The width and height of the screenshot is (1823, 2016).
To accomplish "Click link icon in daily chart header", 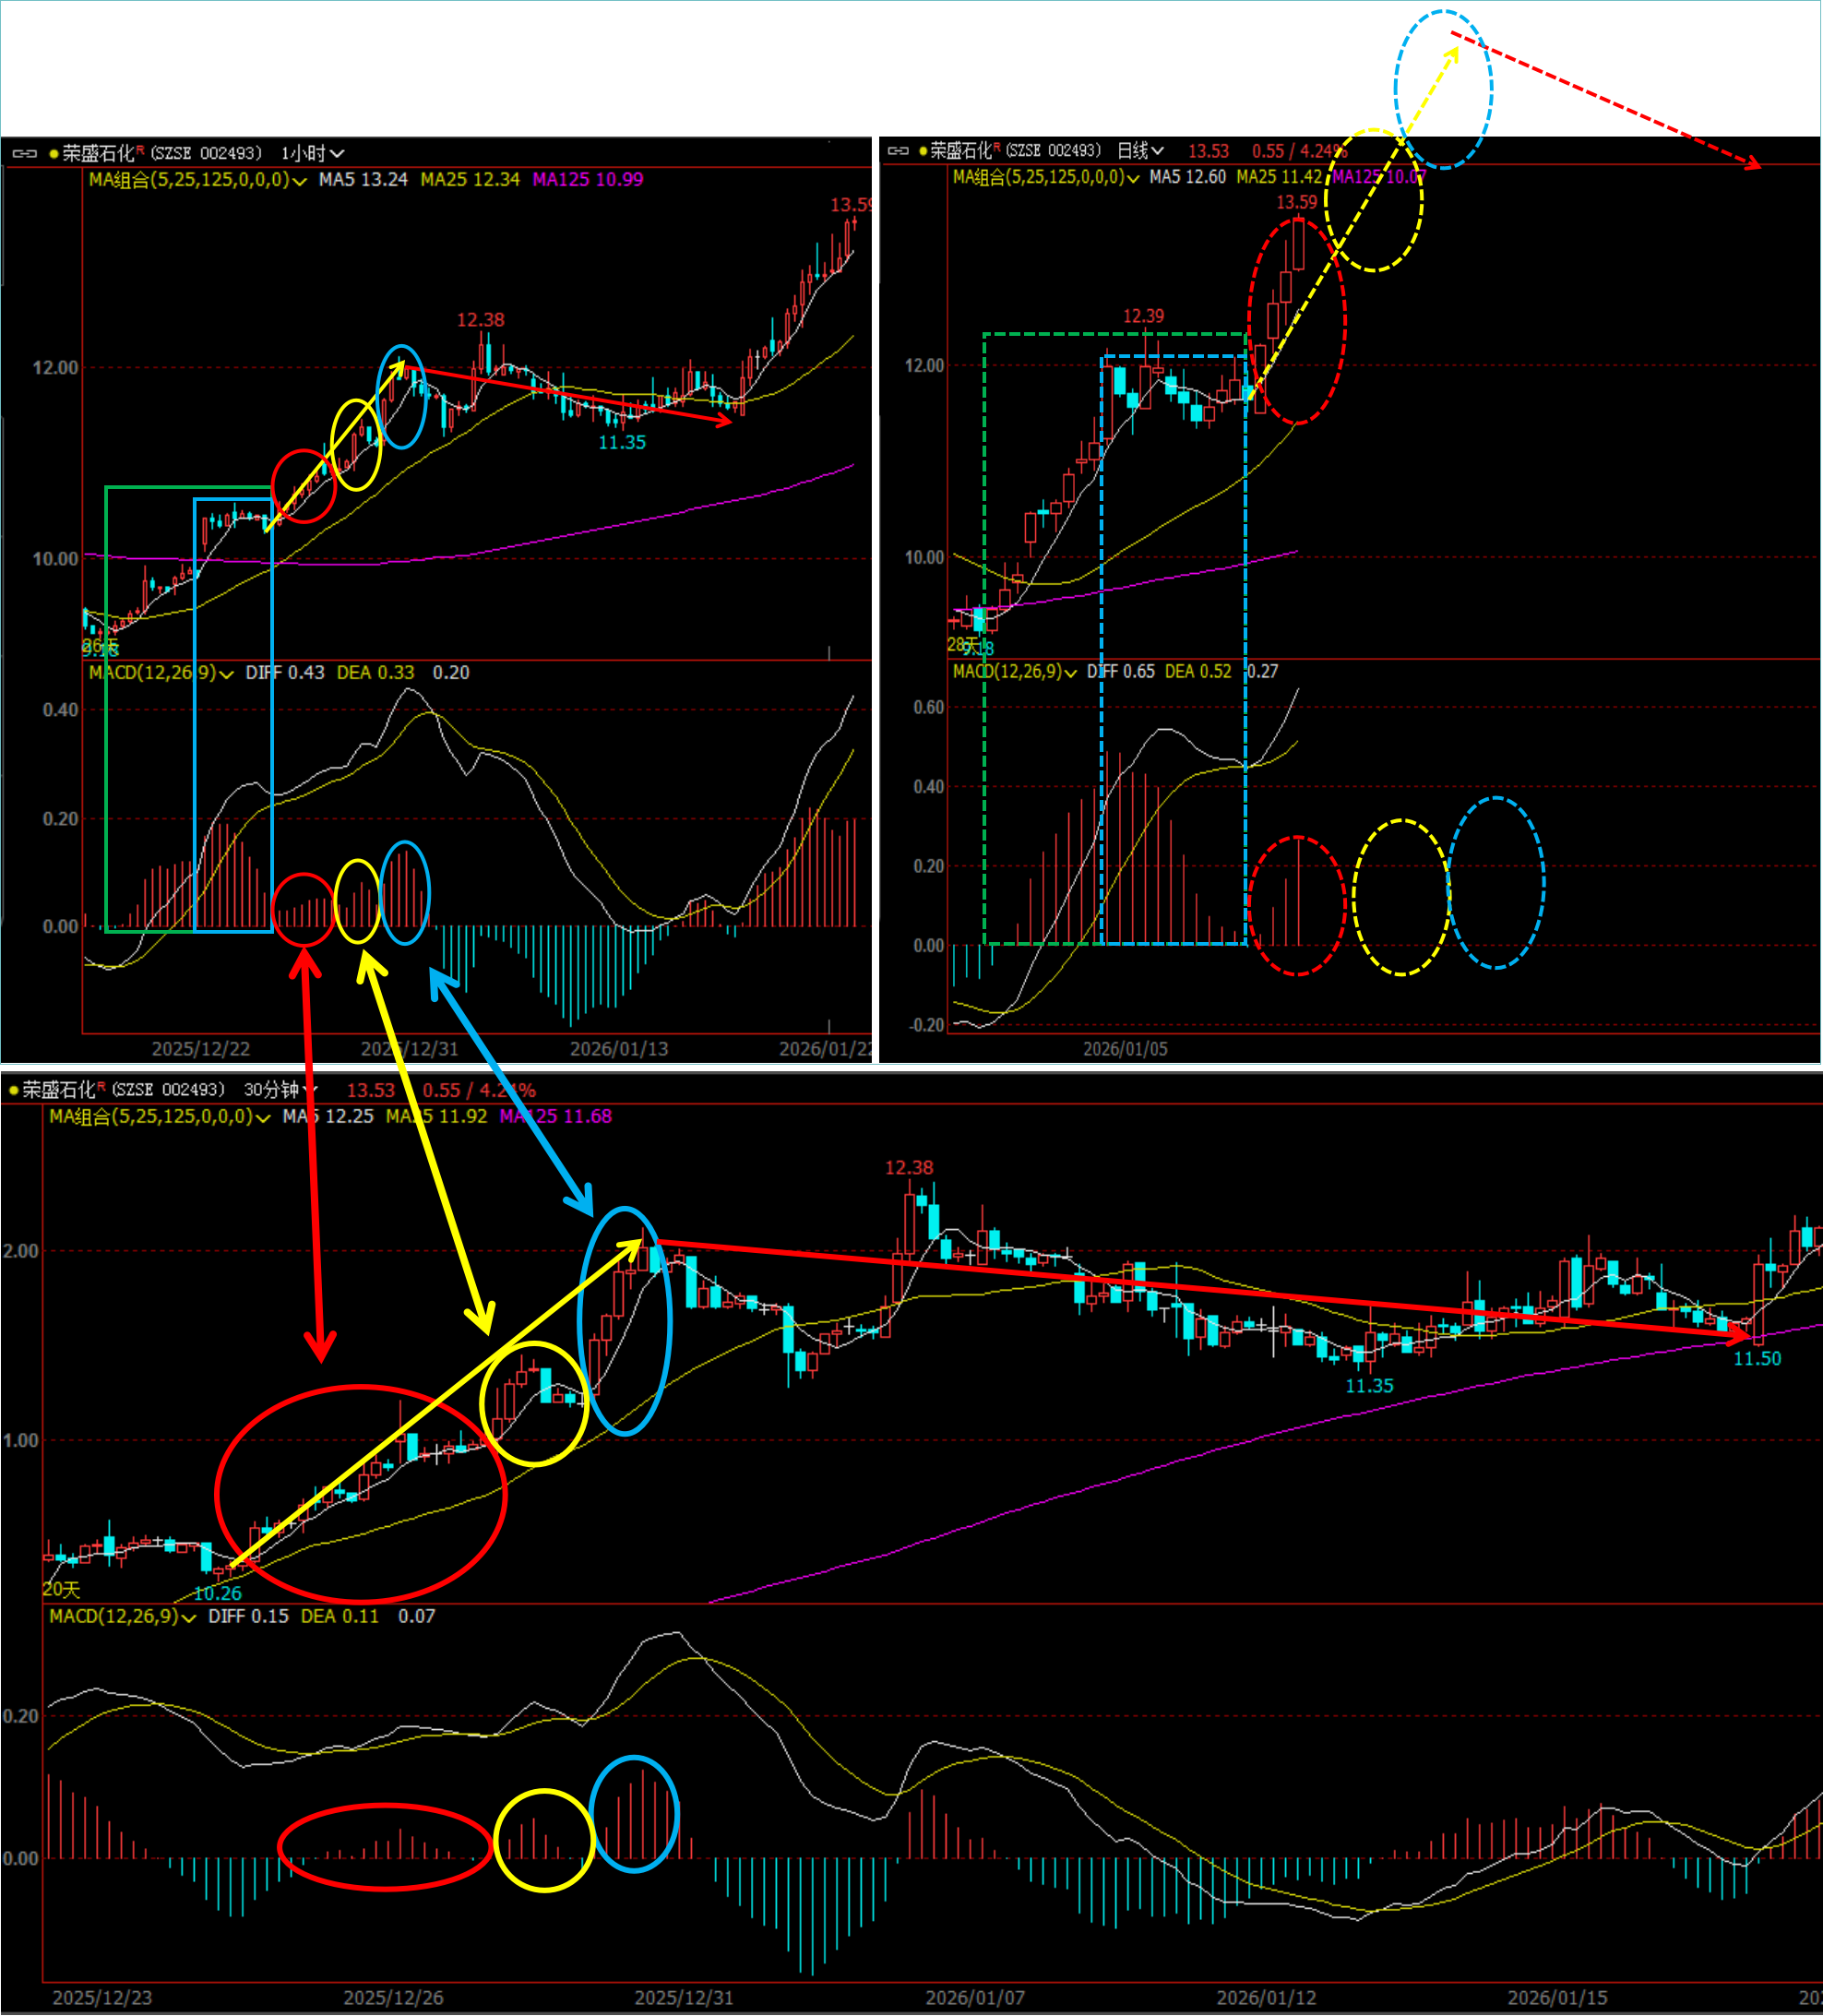I will (x=898, y=151).
